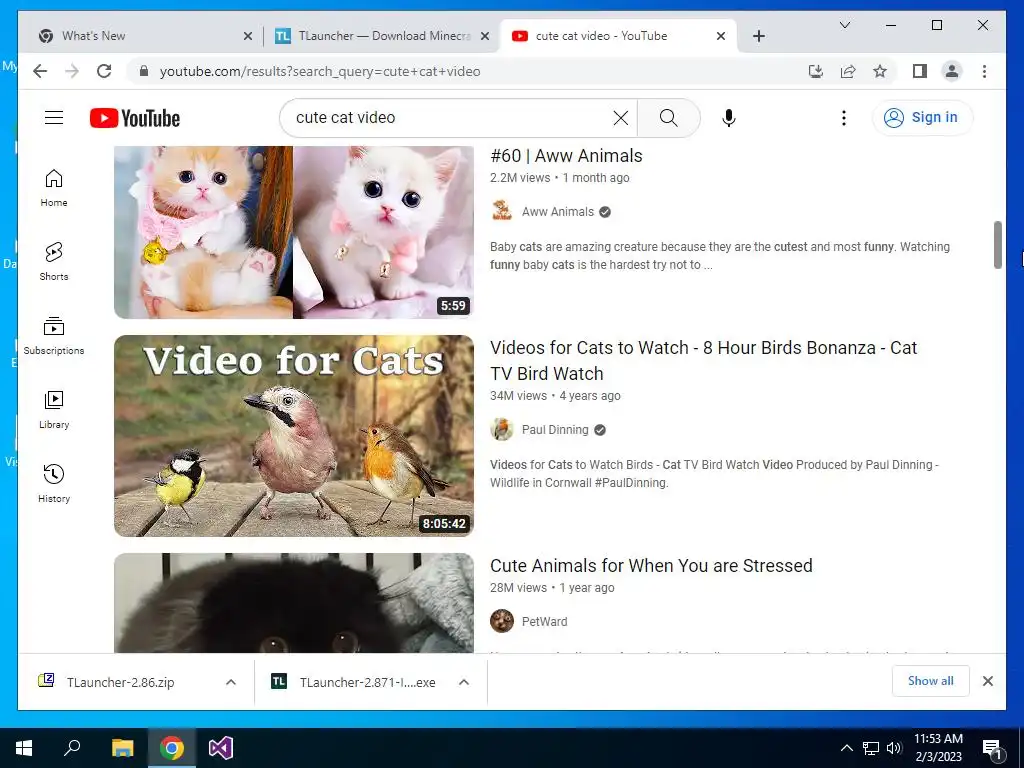The image size is (1024, 768).
Task: Close the What's New tab
Action: coord(248,37)
